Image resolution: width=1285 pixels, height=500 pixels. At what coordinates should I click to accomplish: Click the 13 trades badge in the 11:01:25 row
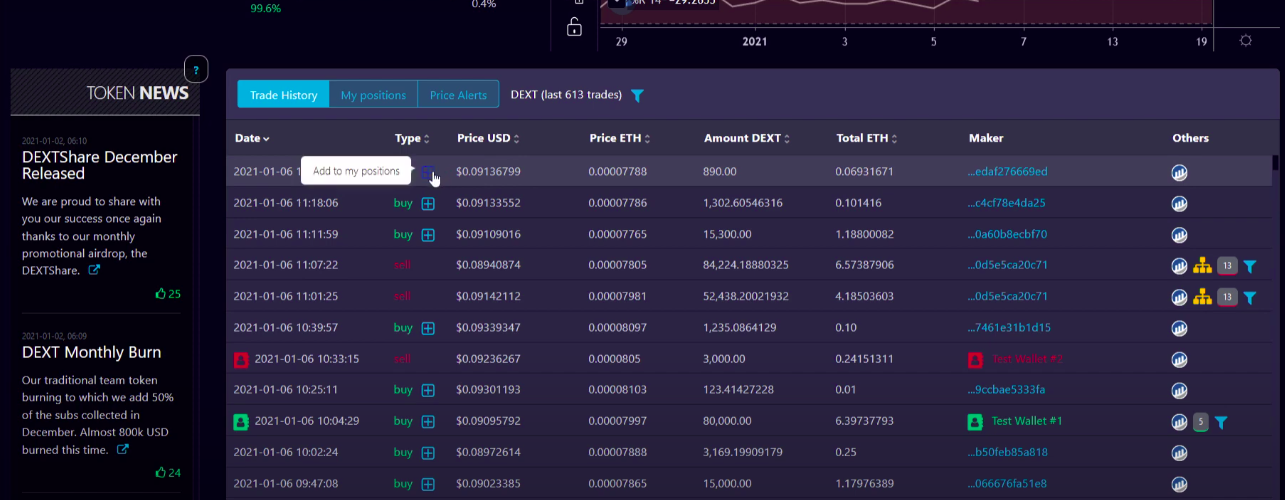click(1227, 297)
